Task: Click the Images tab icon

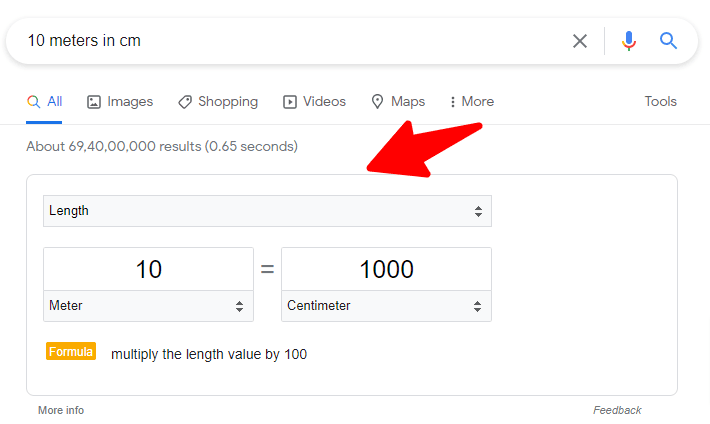Action: pyautogui.click(x=94, y=102)
